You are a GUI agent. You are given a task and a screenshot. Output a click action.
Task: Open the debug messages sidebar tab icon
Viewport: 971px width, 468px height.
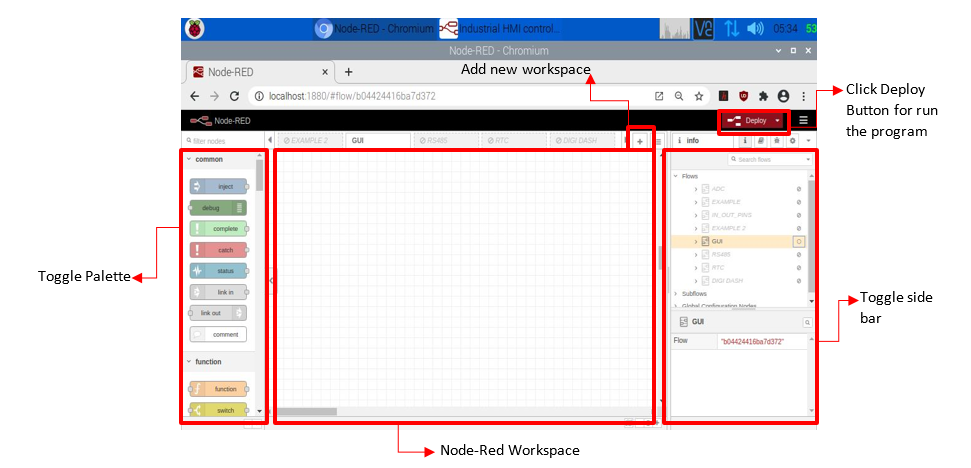pyautogui.click(x=776, y=141)
